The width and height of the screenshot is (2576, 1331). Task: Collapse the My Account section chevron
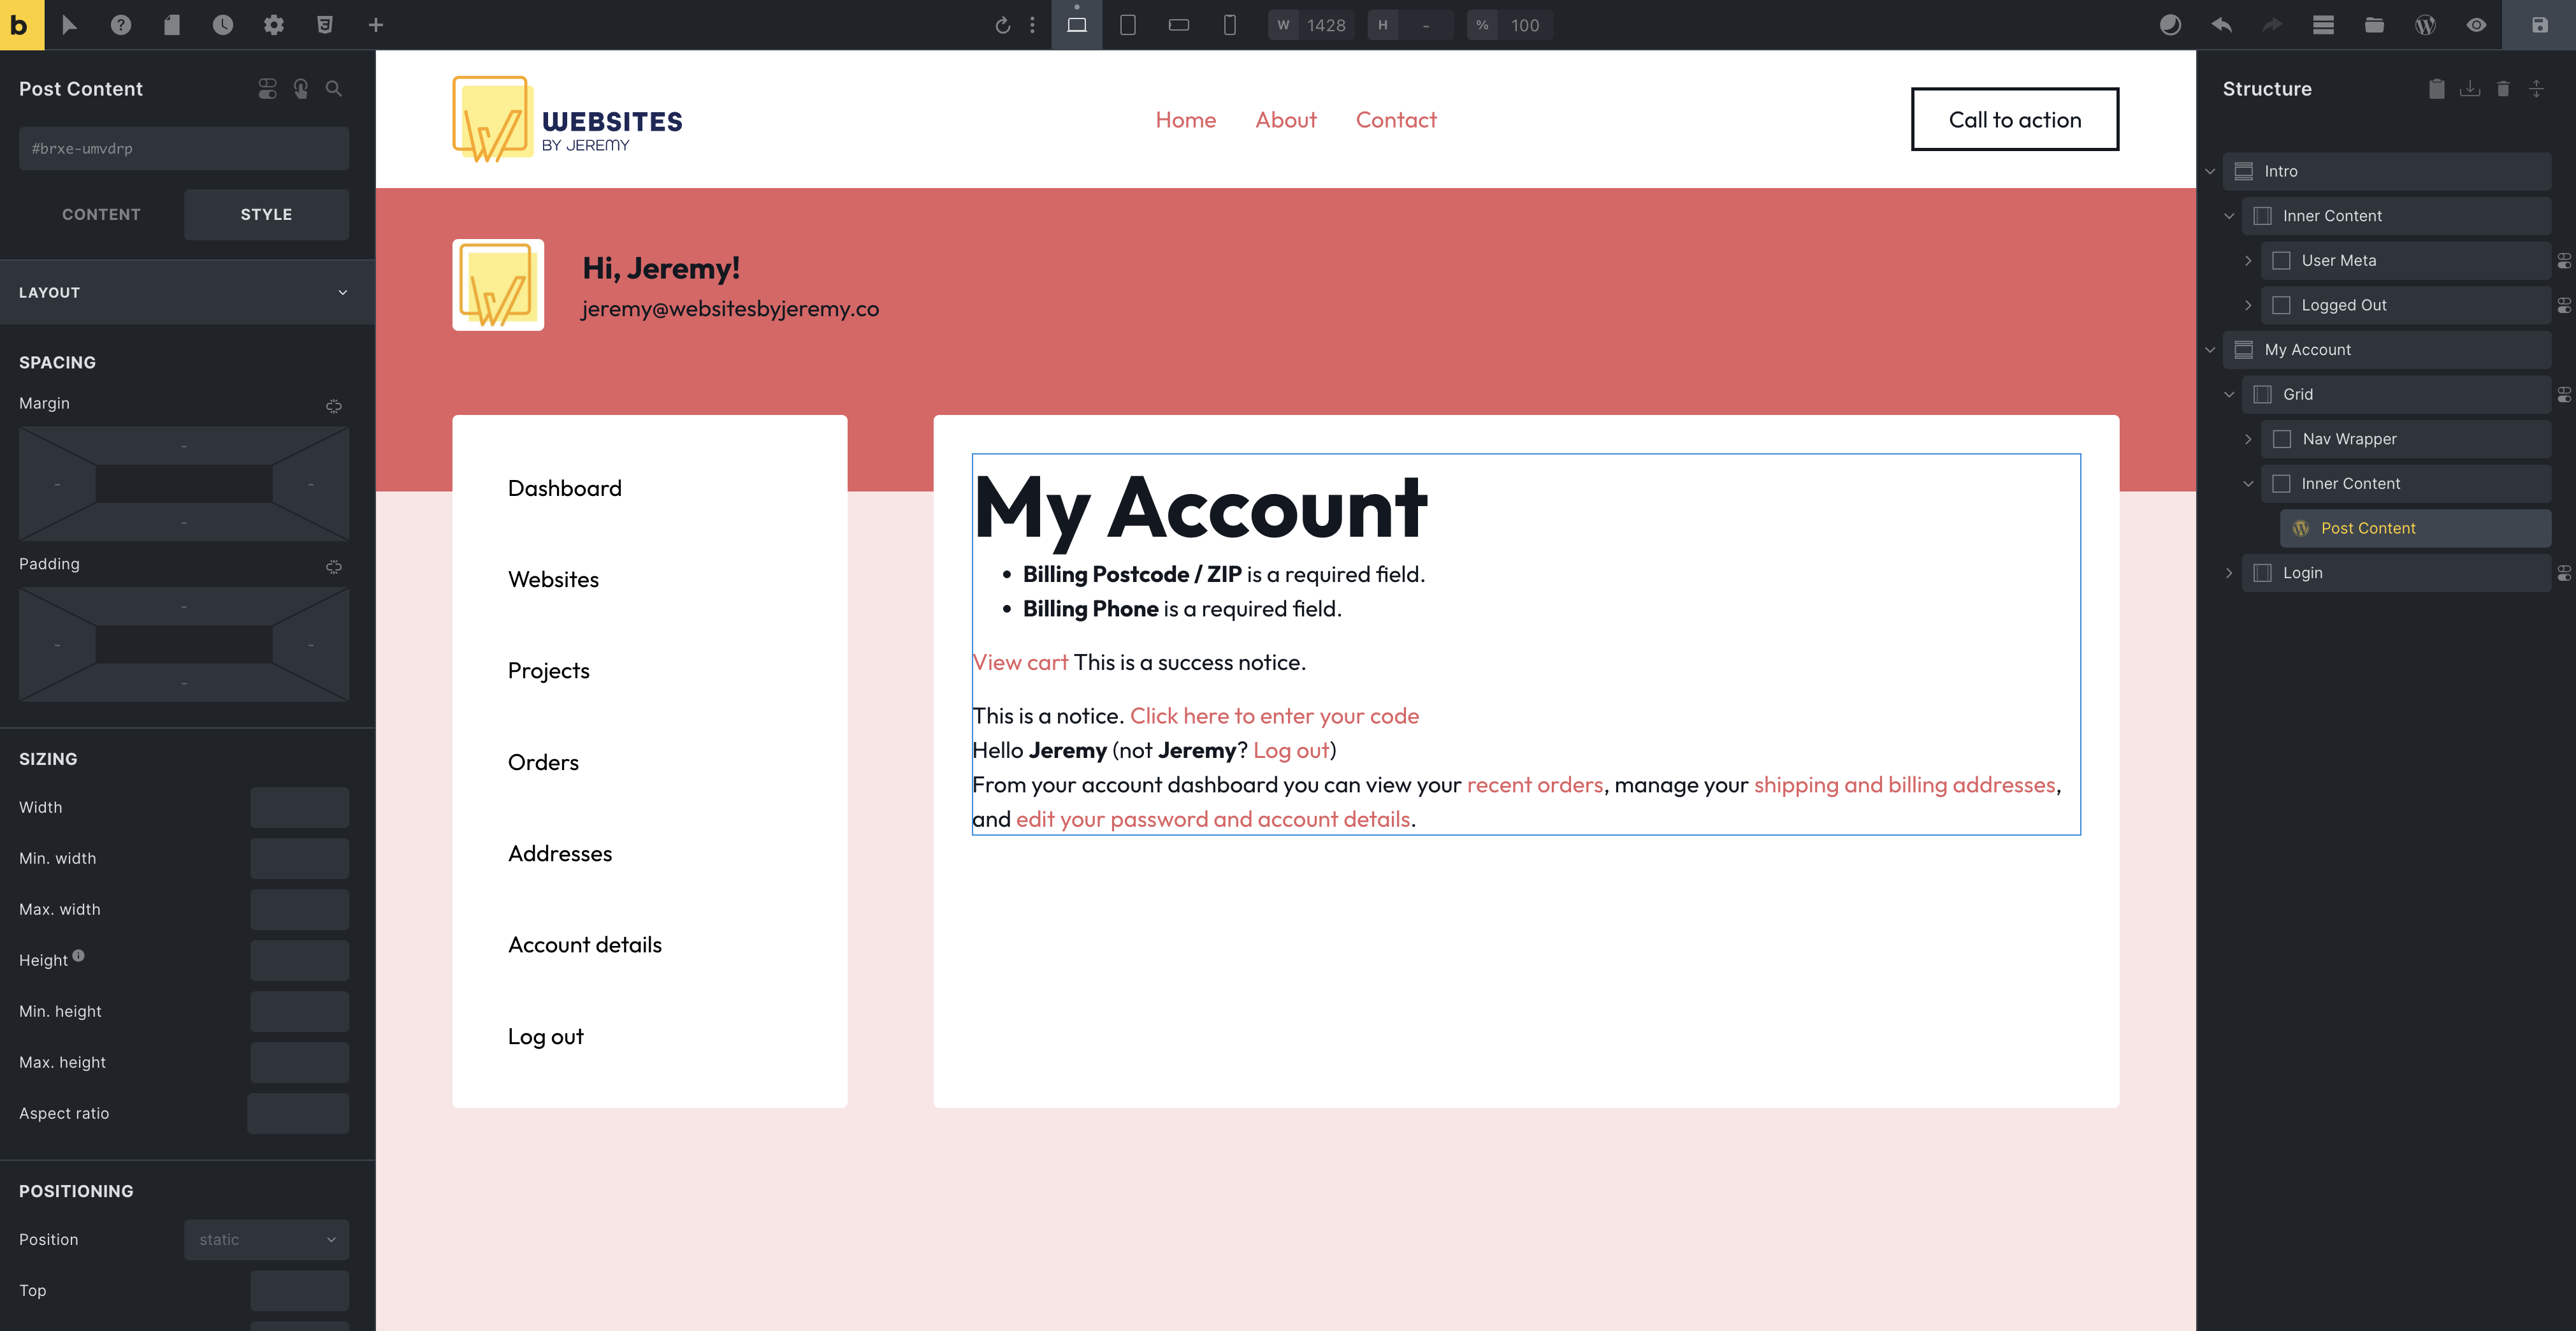click(2210, 350)
